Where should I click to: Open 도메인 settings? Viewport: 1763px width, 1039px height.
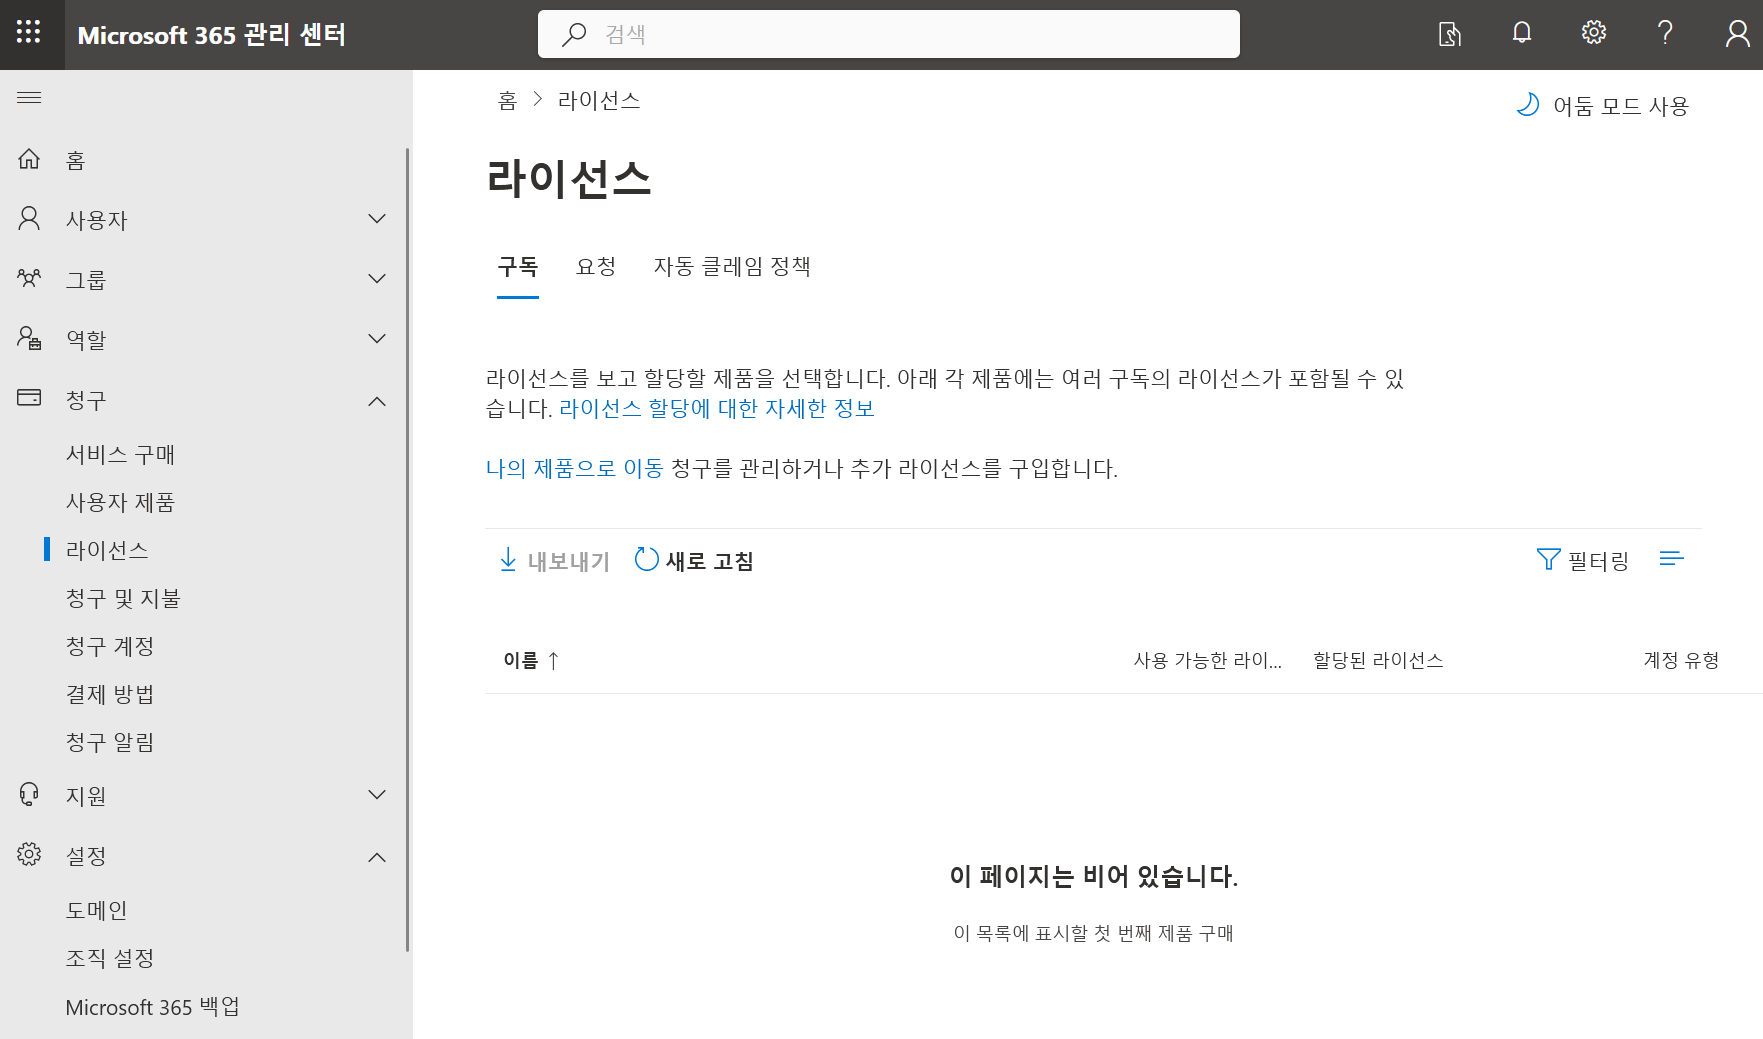coord(96,910)
